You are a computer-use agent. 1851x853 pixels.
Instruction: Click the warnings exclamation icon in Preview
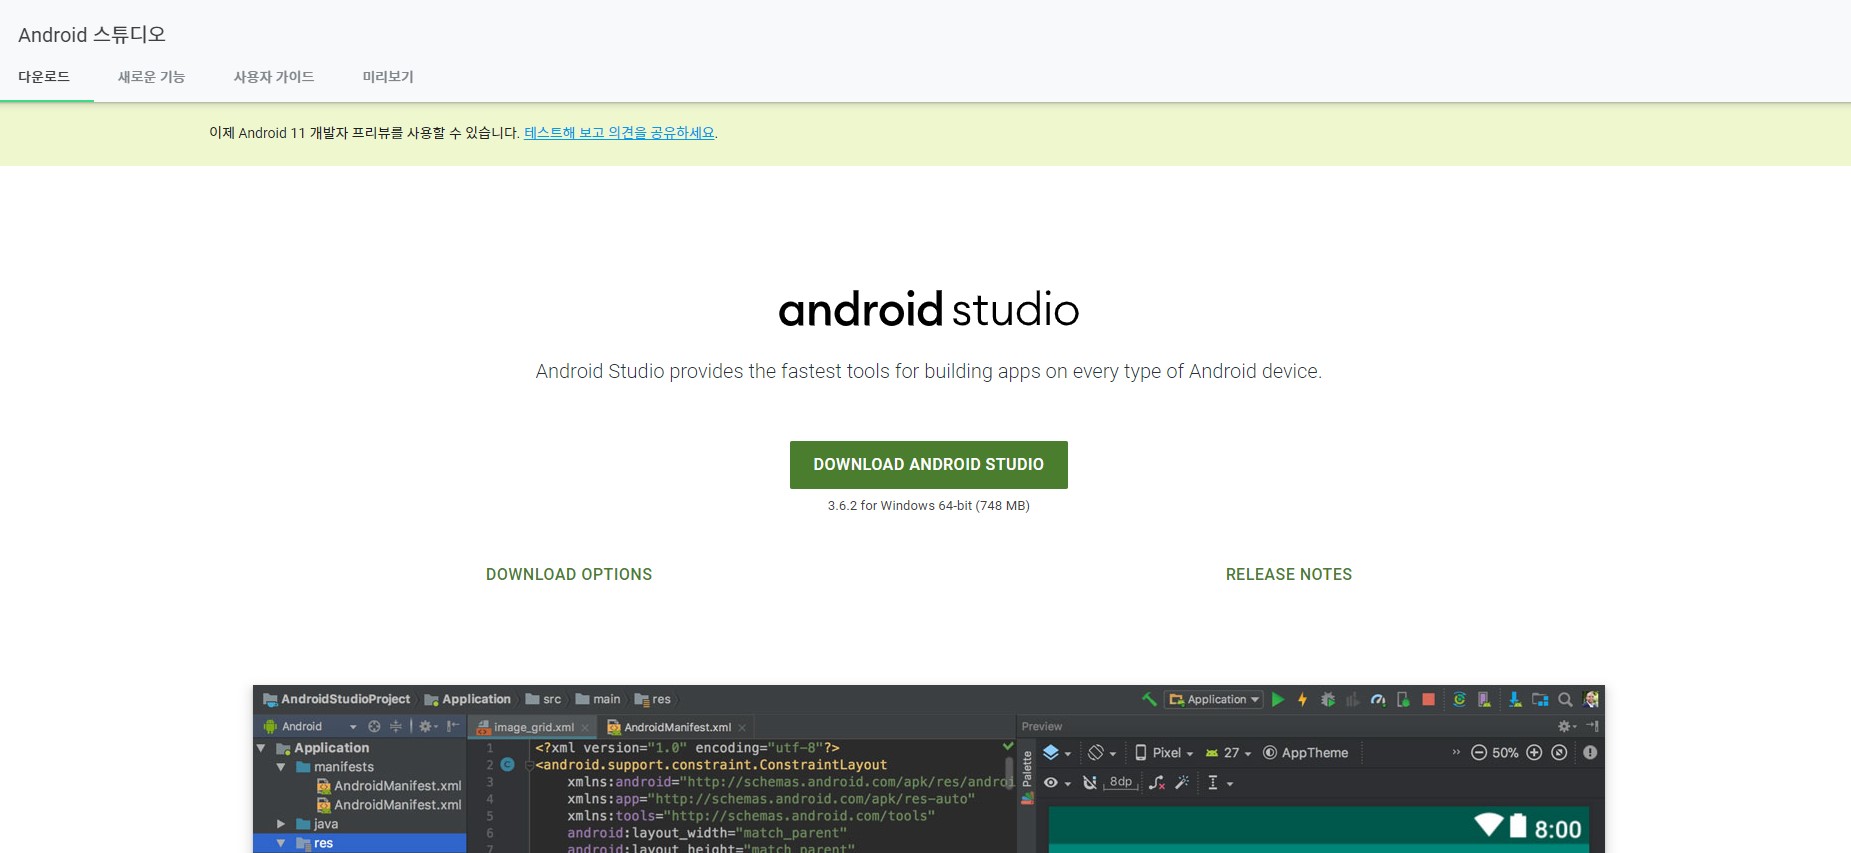tap(1590, 752)
